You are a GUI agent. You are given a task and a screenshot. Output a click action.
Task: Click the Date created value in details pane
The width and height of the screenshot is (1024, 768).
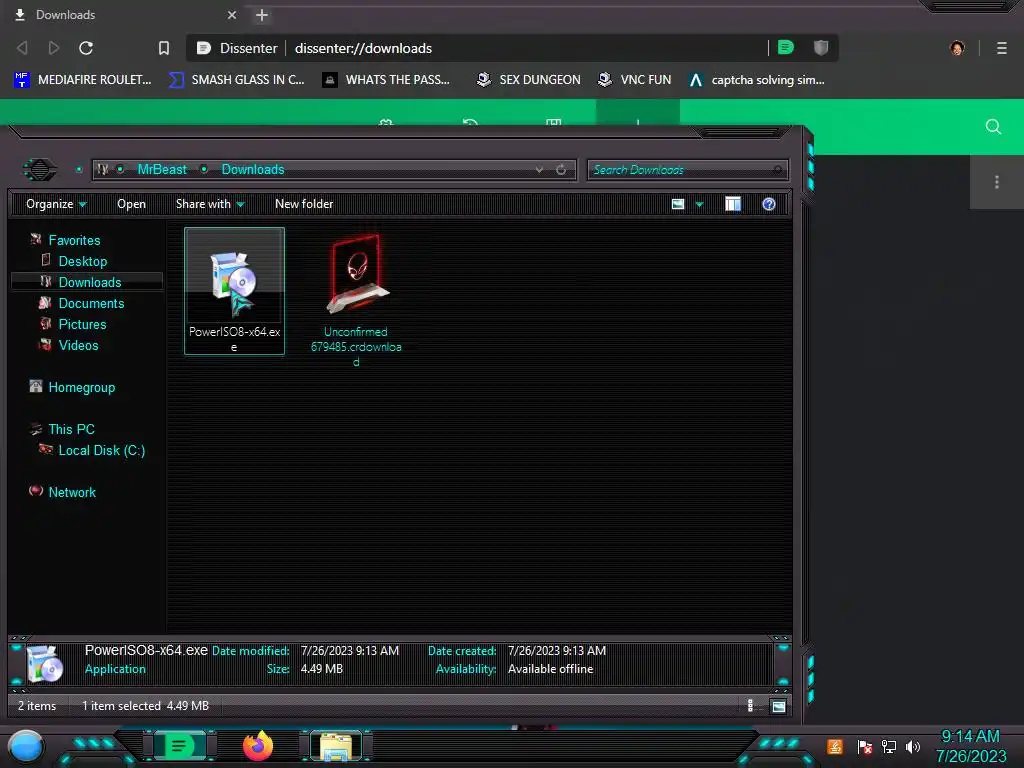[x=556, y=650]
